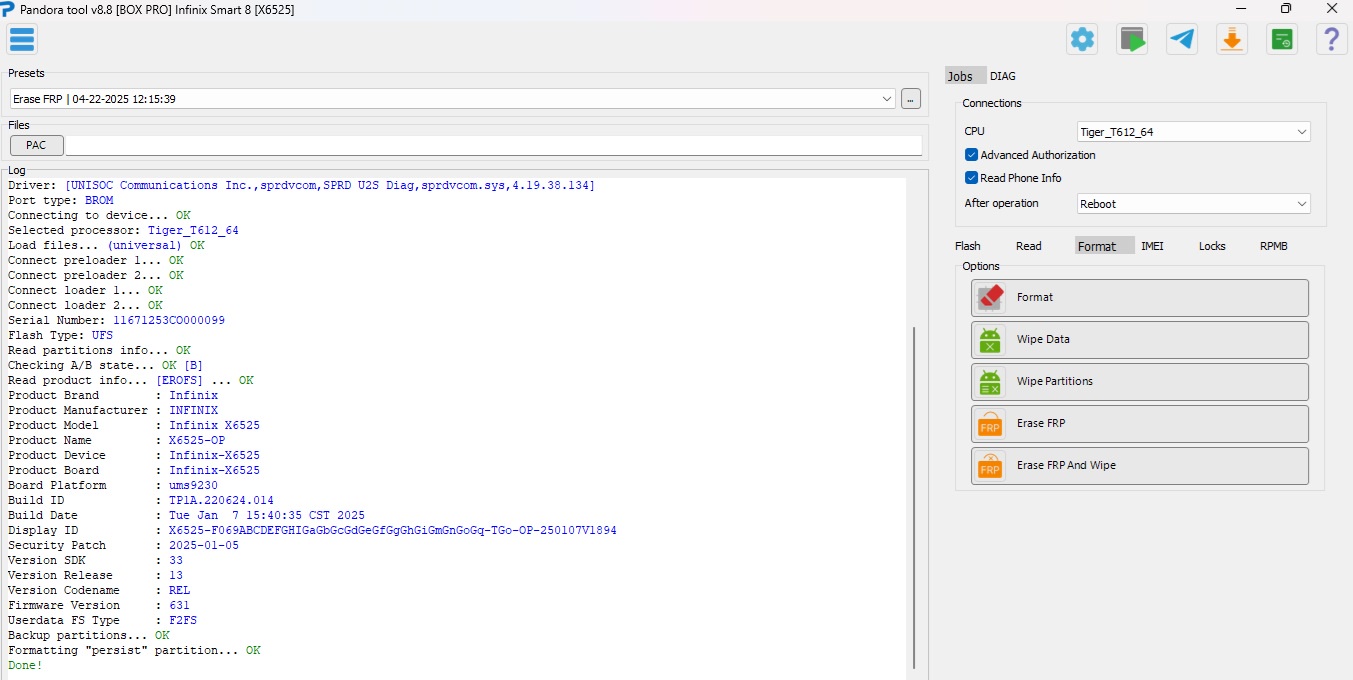Viewport: 1353px width, 680px height.
Task: Select the RPMB tab
Action: click(1273, 246)
